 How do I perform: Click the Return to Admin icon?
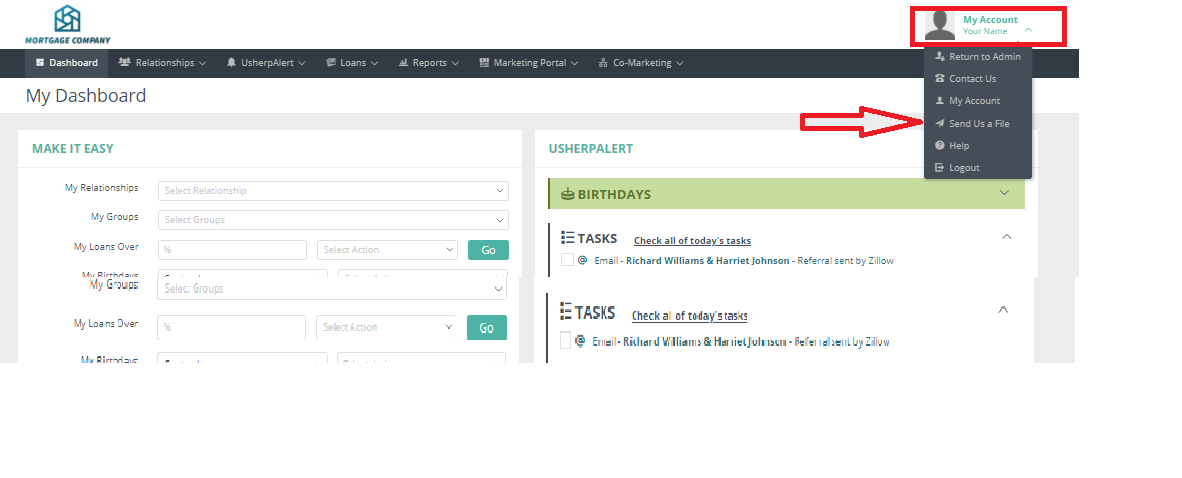(x=939, y=57)
